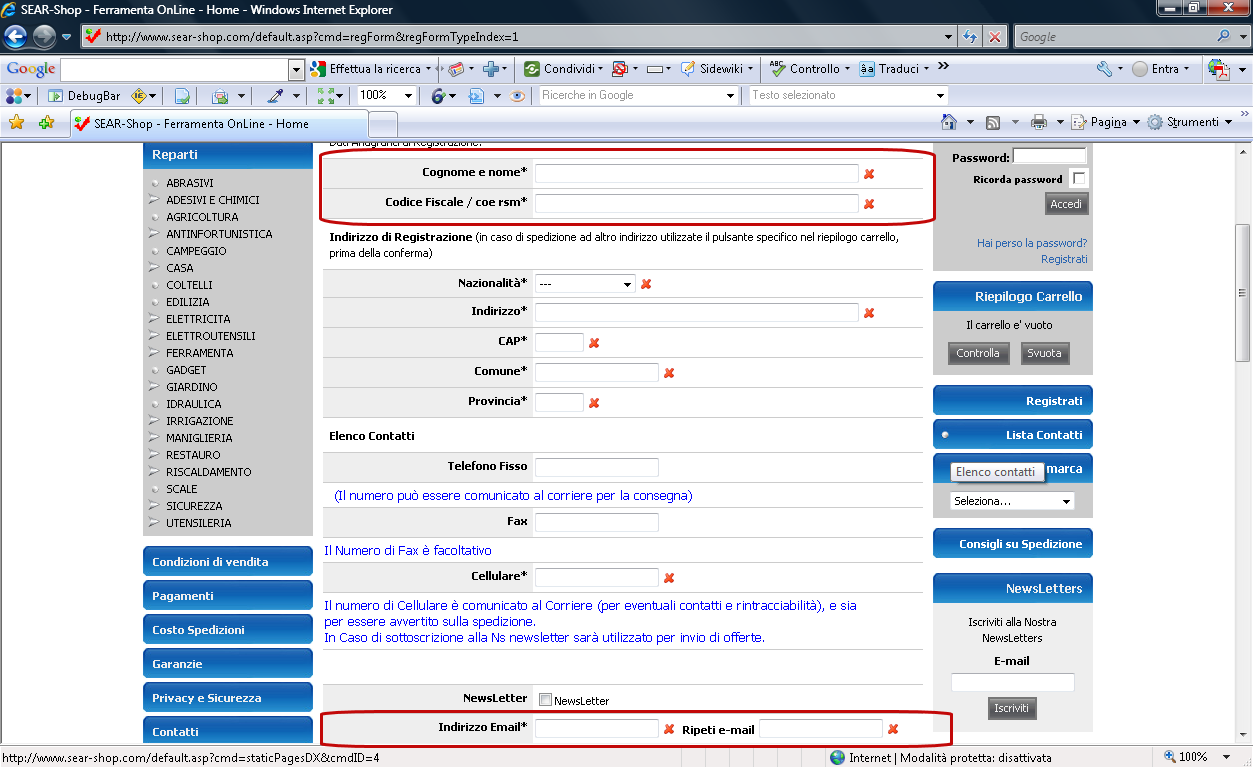The width and height of the screenshot is (1253, 768).
Task: Click the popup blocker icon
Action: [x=619, y=69]
